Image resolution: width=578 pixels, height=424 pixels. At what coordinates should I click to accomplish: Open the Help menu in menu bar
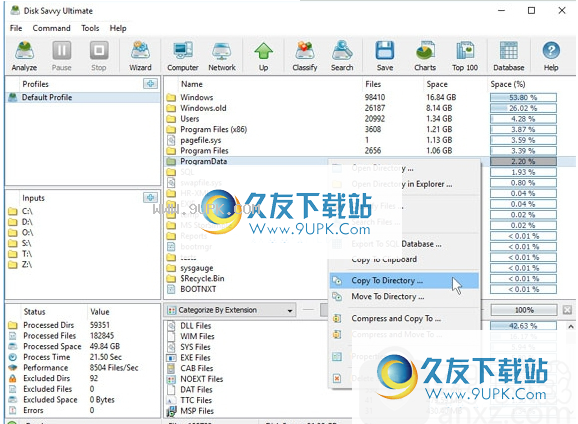pos(118,28)
